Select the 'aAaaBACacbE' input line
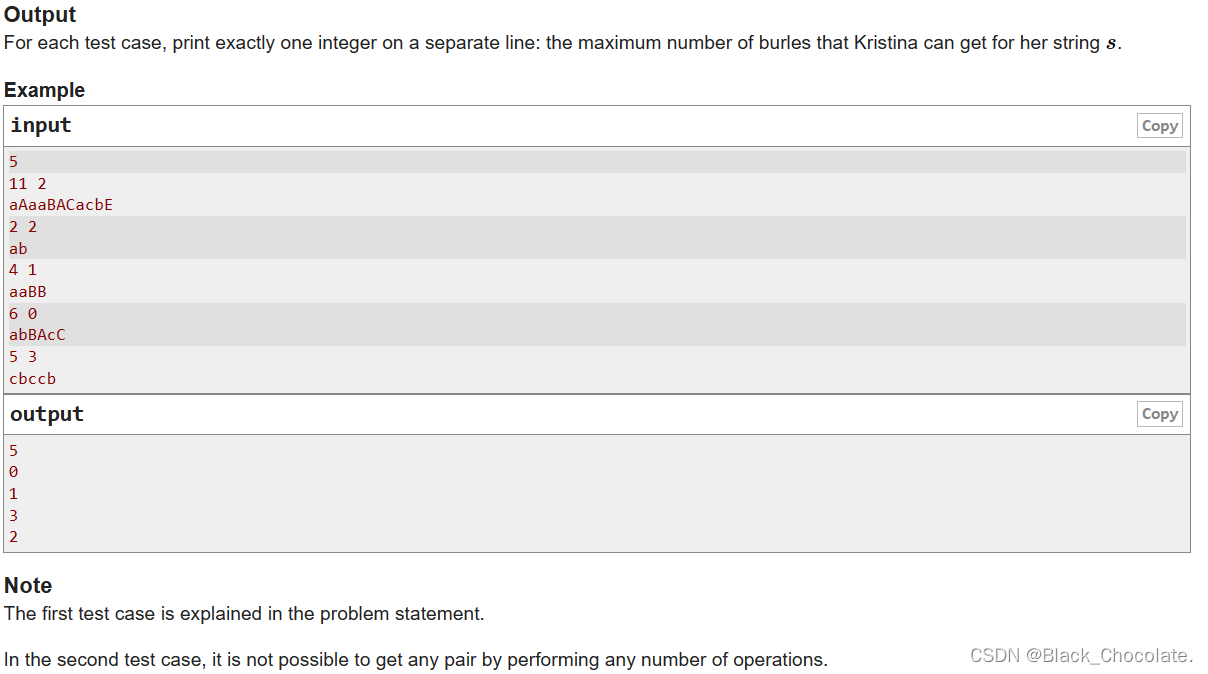This screenshot has width=1208, height=674. (x=61, y=205)
